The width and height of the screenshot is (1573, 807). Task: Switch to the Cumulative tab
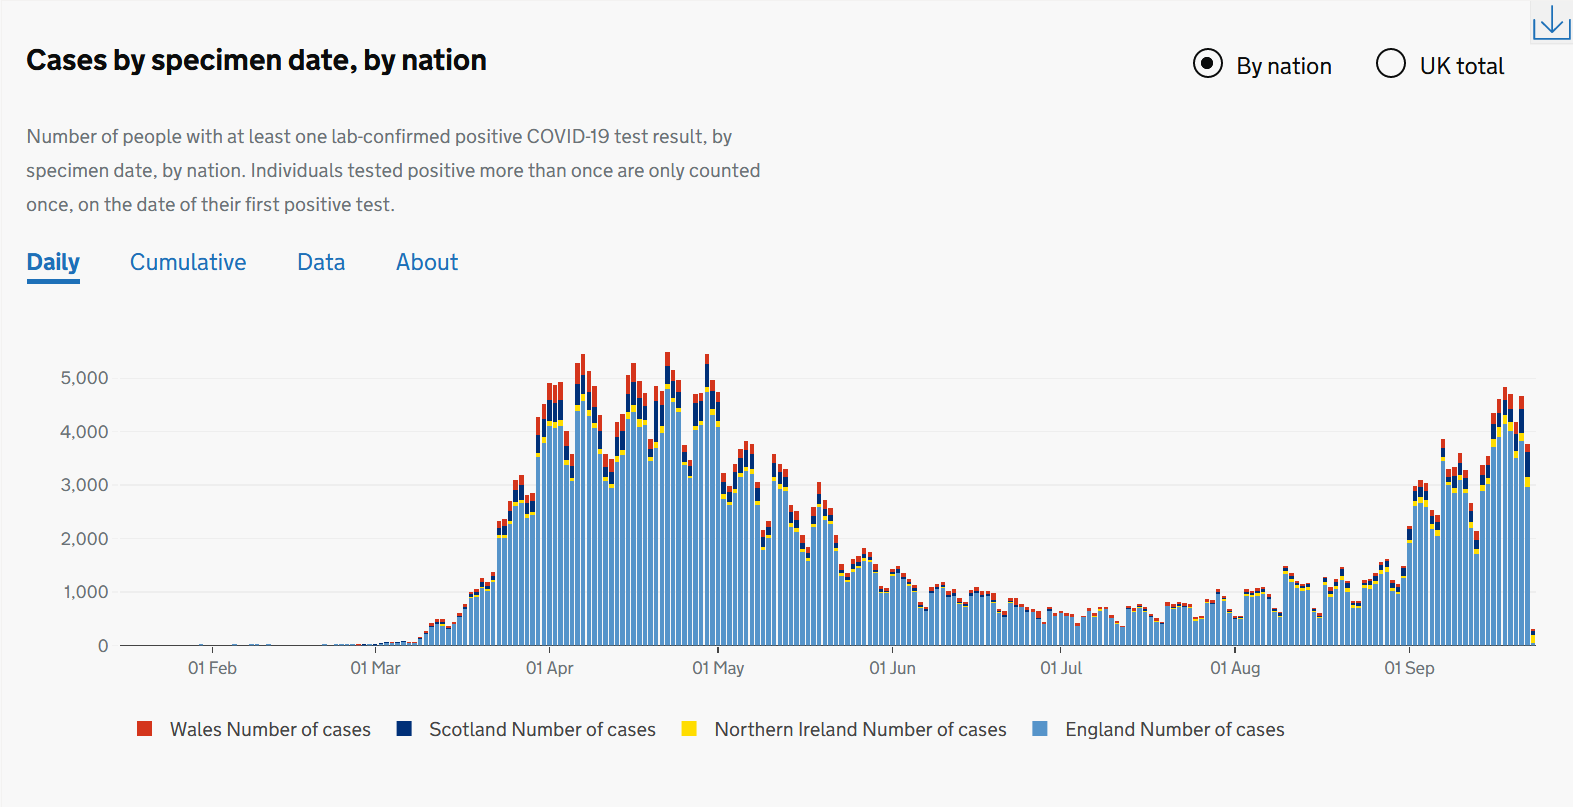click(188, 262)
